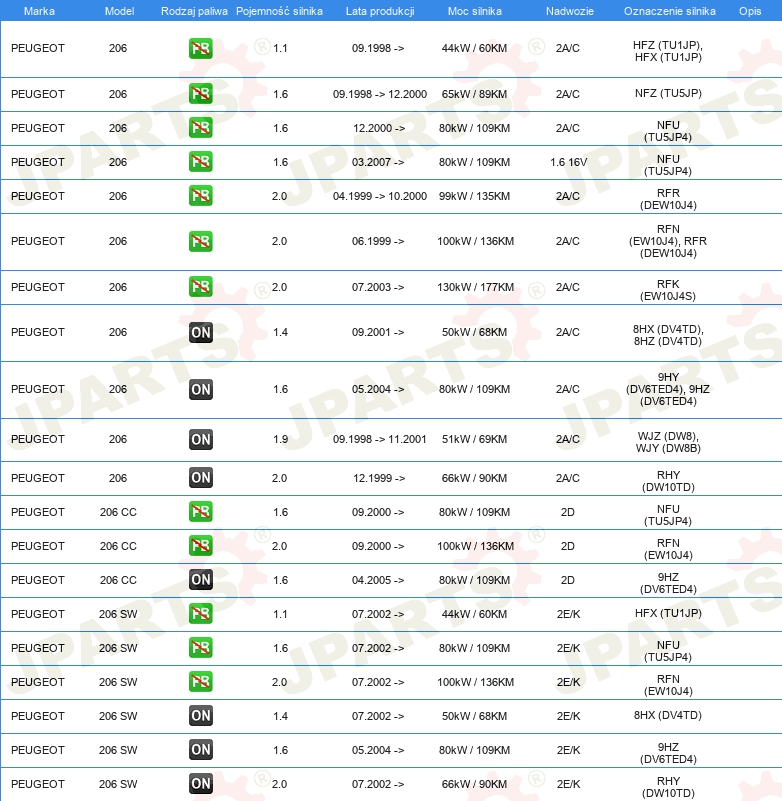Select engine code HFZ (TU1JP), HFX (TU1JP)

[x=668, y=51]
